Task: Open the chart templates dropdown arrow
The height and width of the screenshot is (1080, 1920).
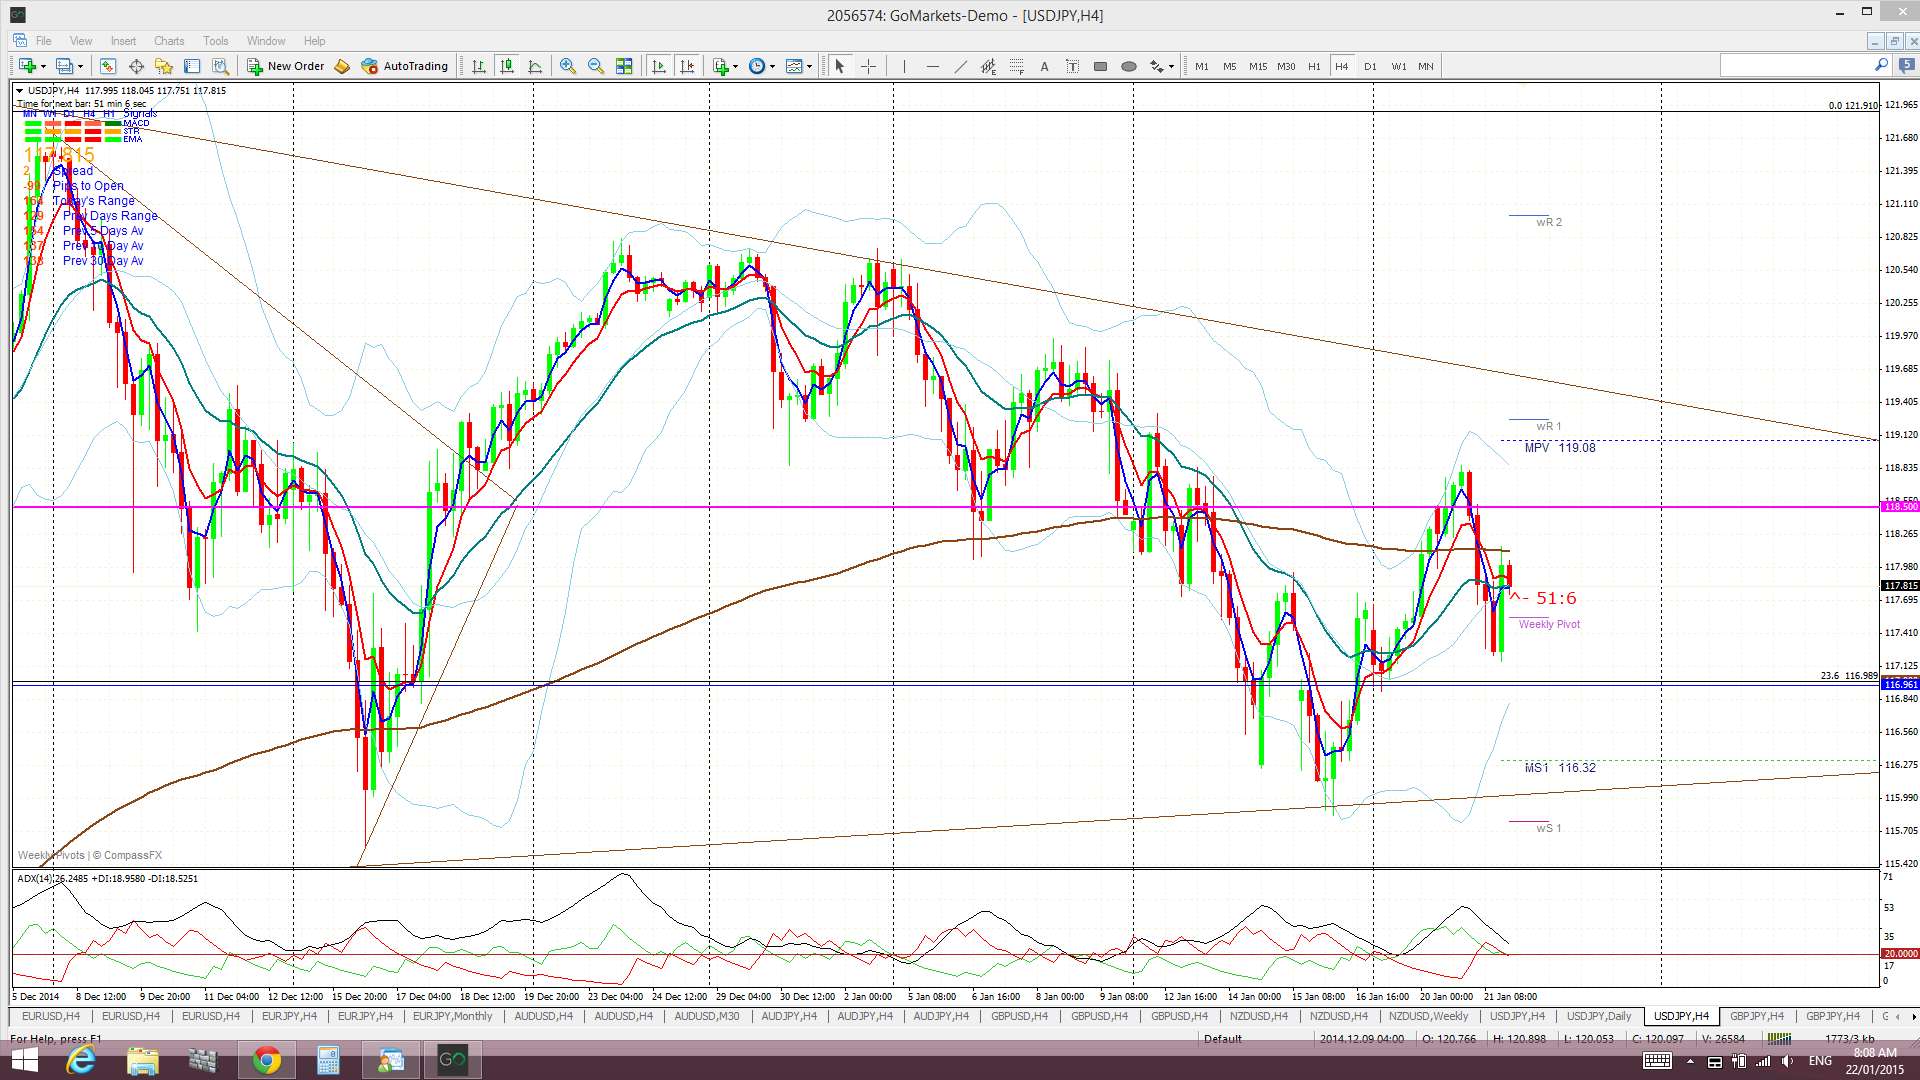Action: 810,66
